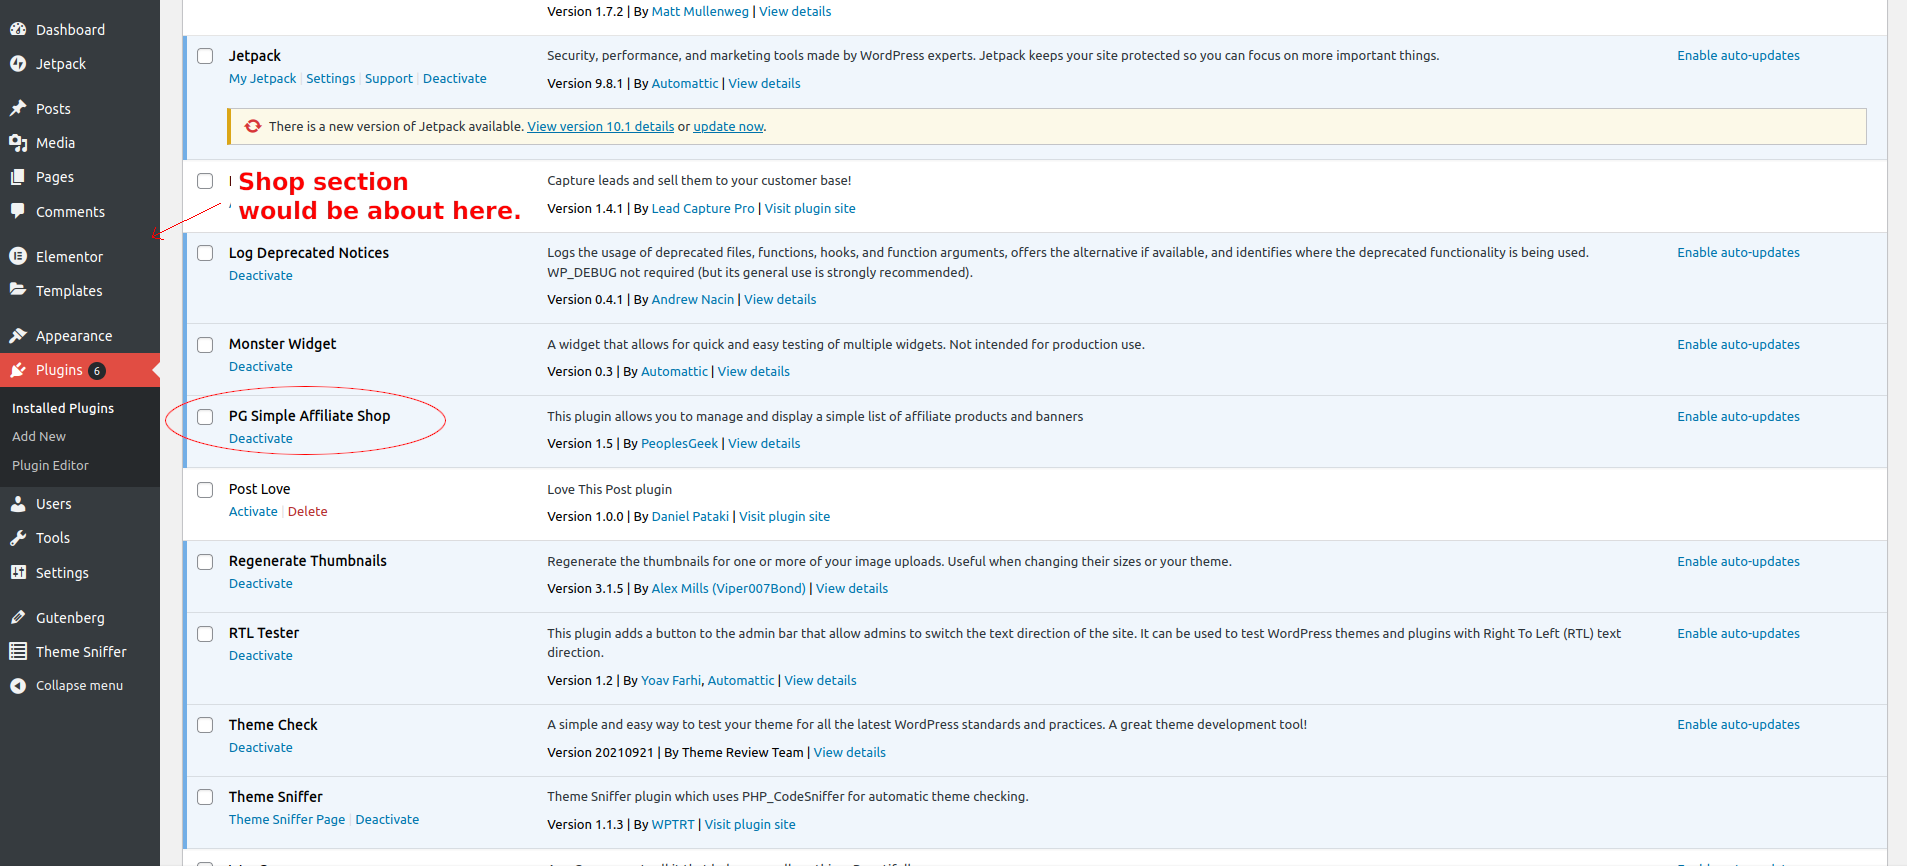The height and width of the screenshot is (866, 1907).
Task: Open Jetpack Support link
Action: pos(389,79)
